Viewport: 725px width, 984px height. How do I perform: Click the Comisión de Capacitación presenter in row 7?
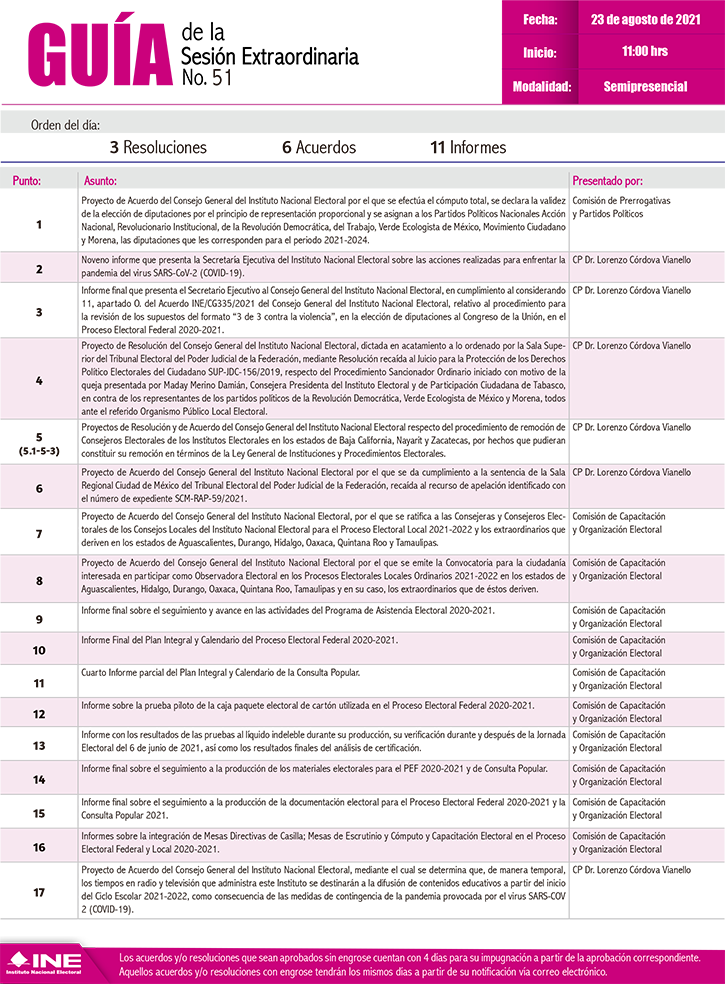coord(618,523)
